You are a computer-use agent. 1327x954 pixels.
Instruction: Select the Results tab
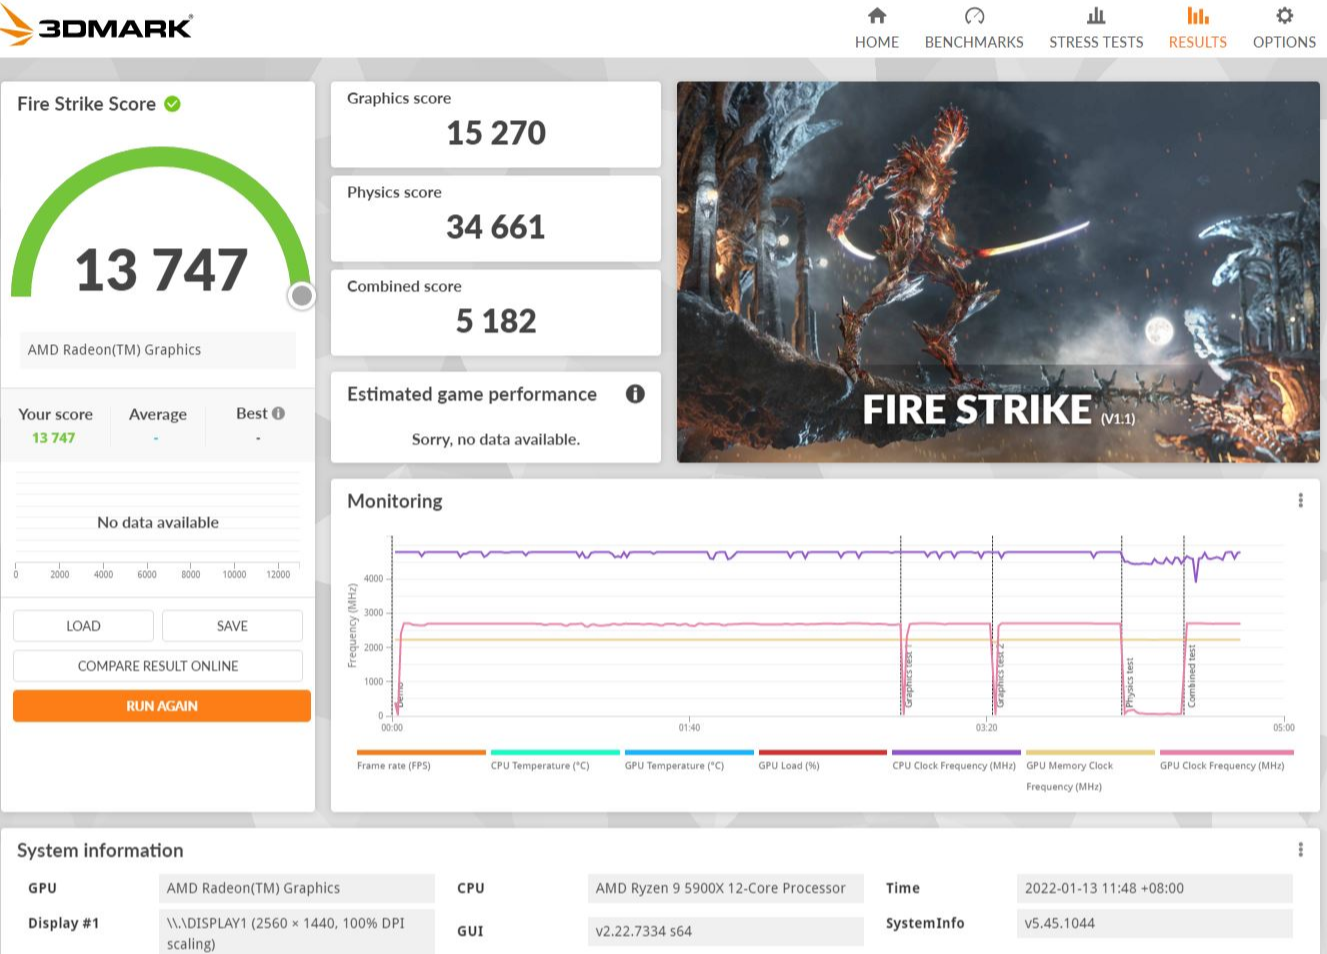coord(1197,28)
